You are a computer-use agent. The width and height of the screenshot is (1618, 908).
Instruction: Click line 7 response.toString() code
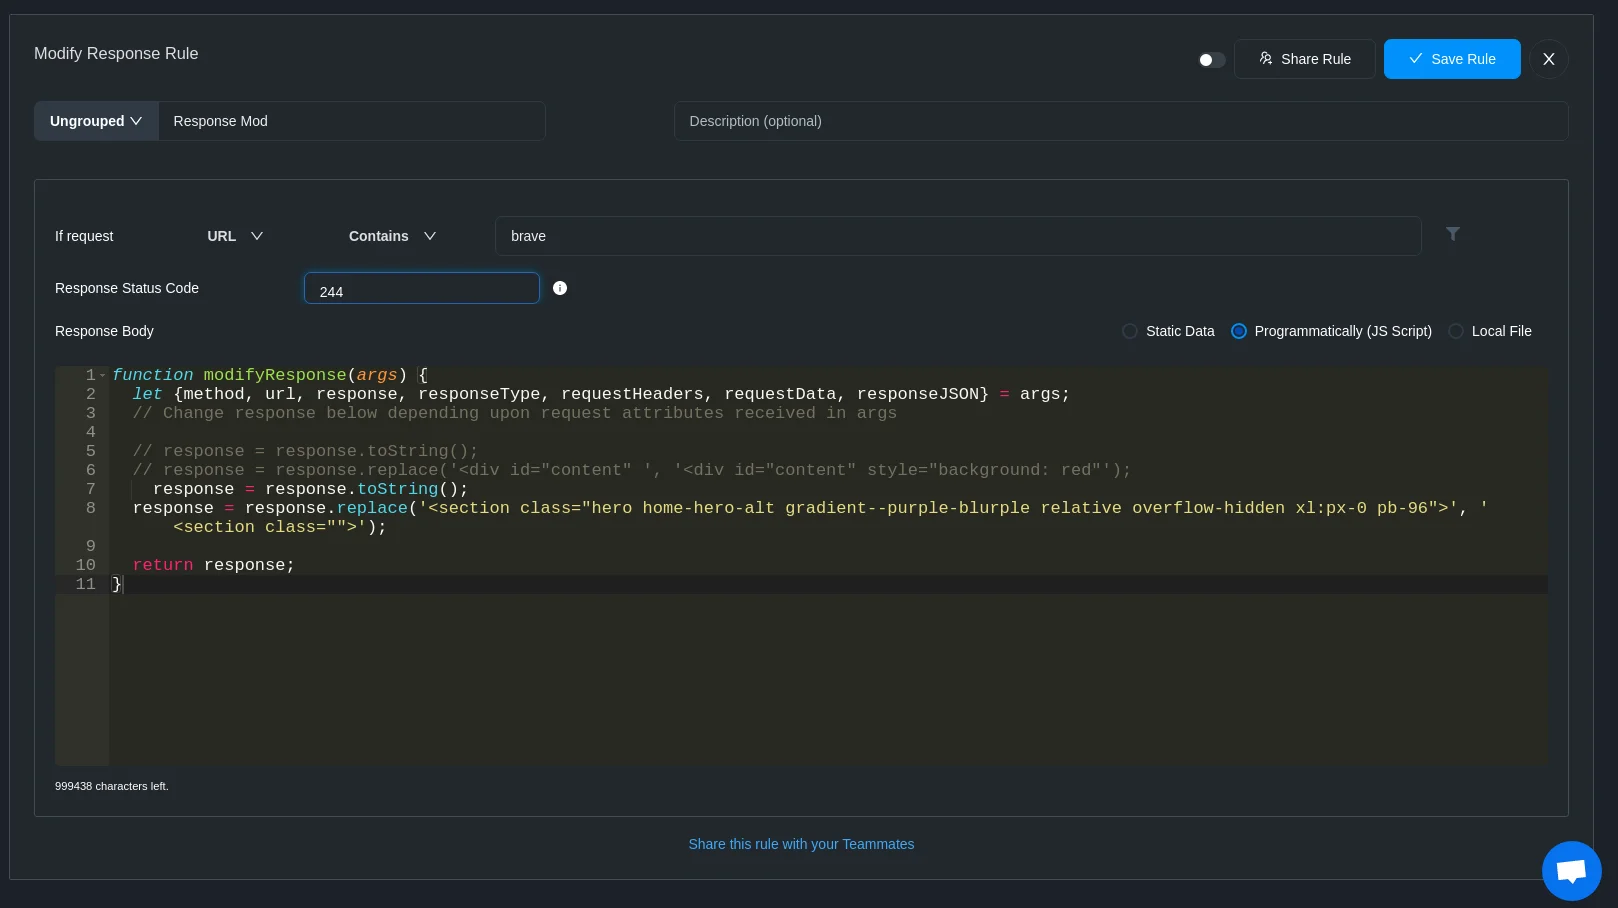click(x=310, y=489)
